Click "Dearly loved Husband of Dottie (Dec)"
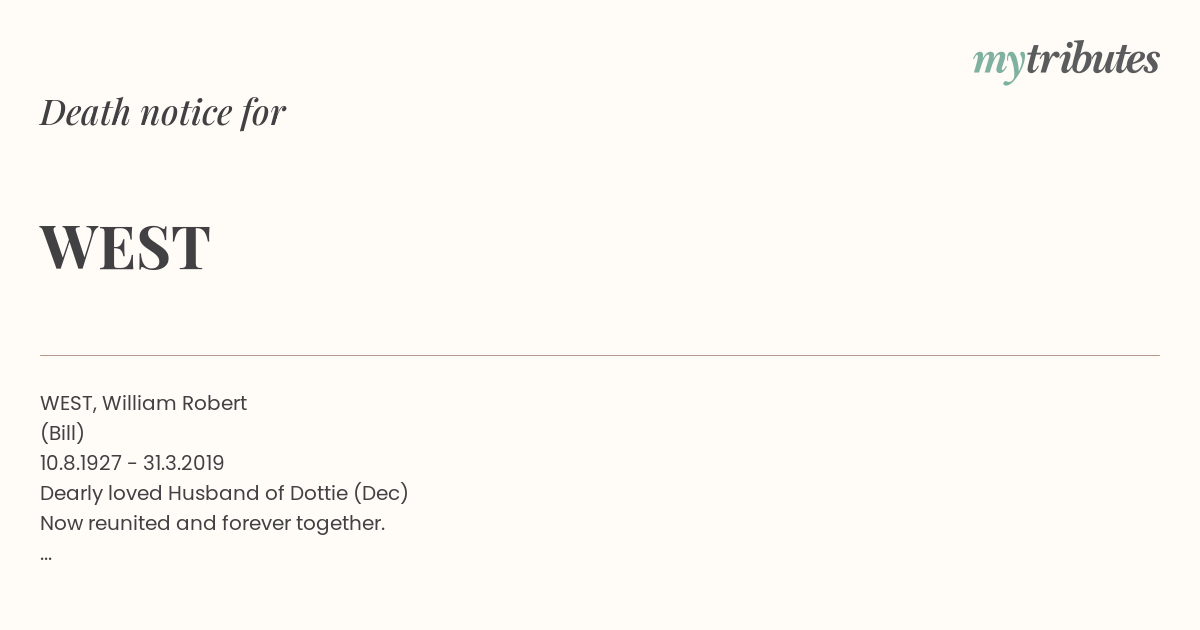The image size is (1200, 630). (x=224, y=493)
